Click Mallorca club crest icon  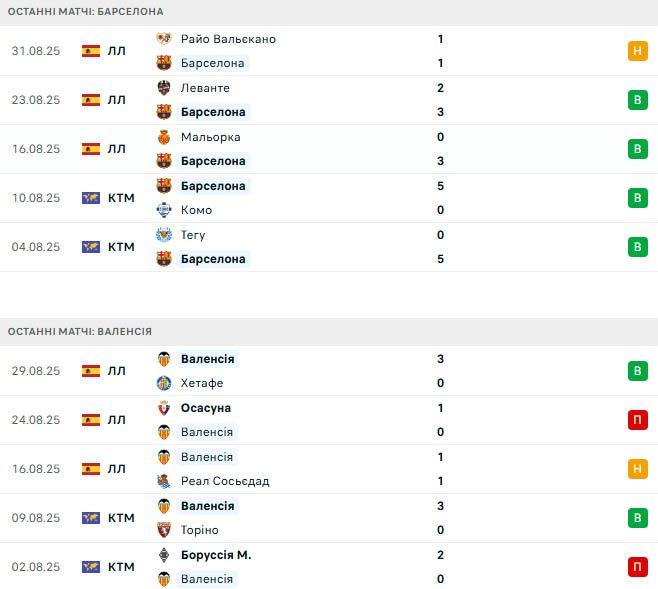[165, 137]
